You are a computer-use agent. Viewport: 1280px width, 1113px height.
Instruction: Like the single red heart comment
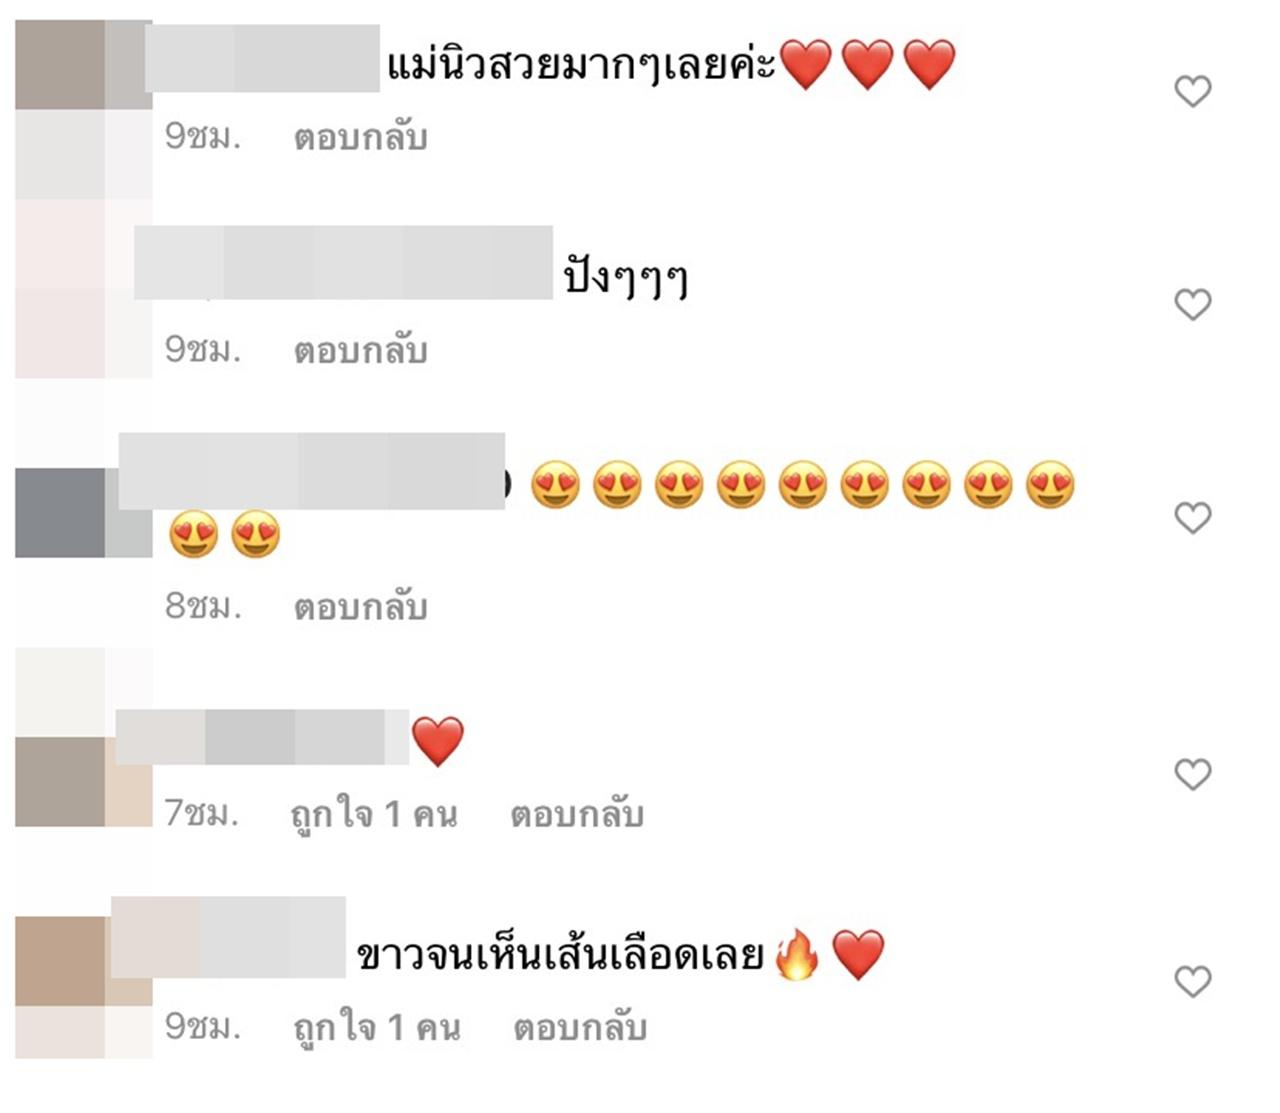click(1192, 774)
